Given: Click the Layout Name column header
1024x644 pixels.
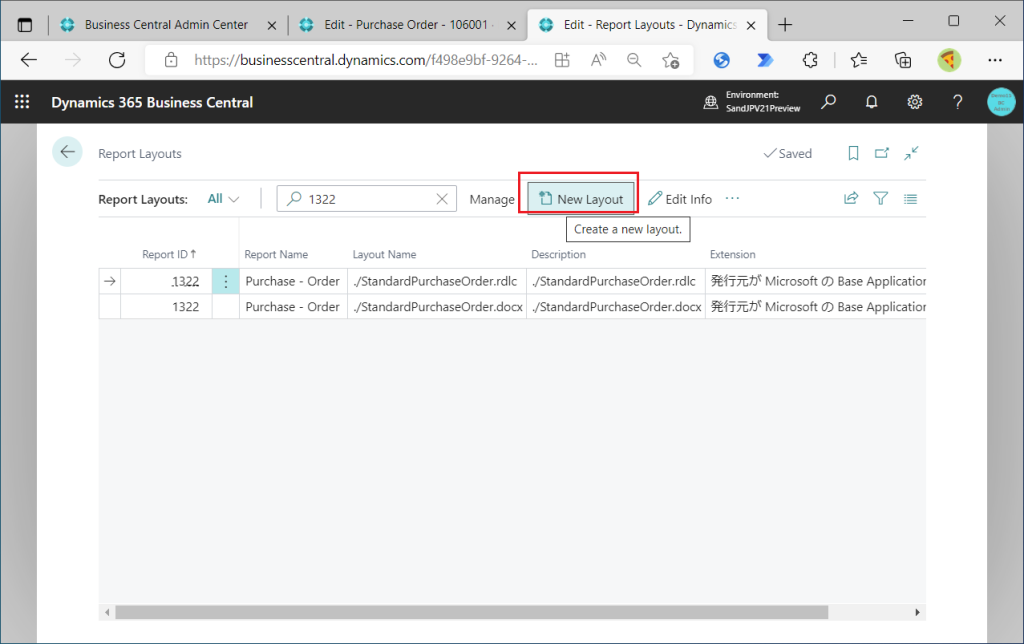Looking at the screenshot, I should click(384, 254).
